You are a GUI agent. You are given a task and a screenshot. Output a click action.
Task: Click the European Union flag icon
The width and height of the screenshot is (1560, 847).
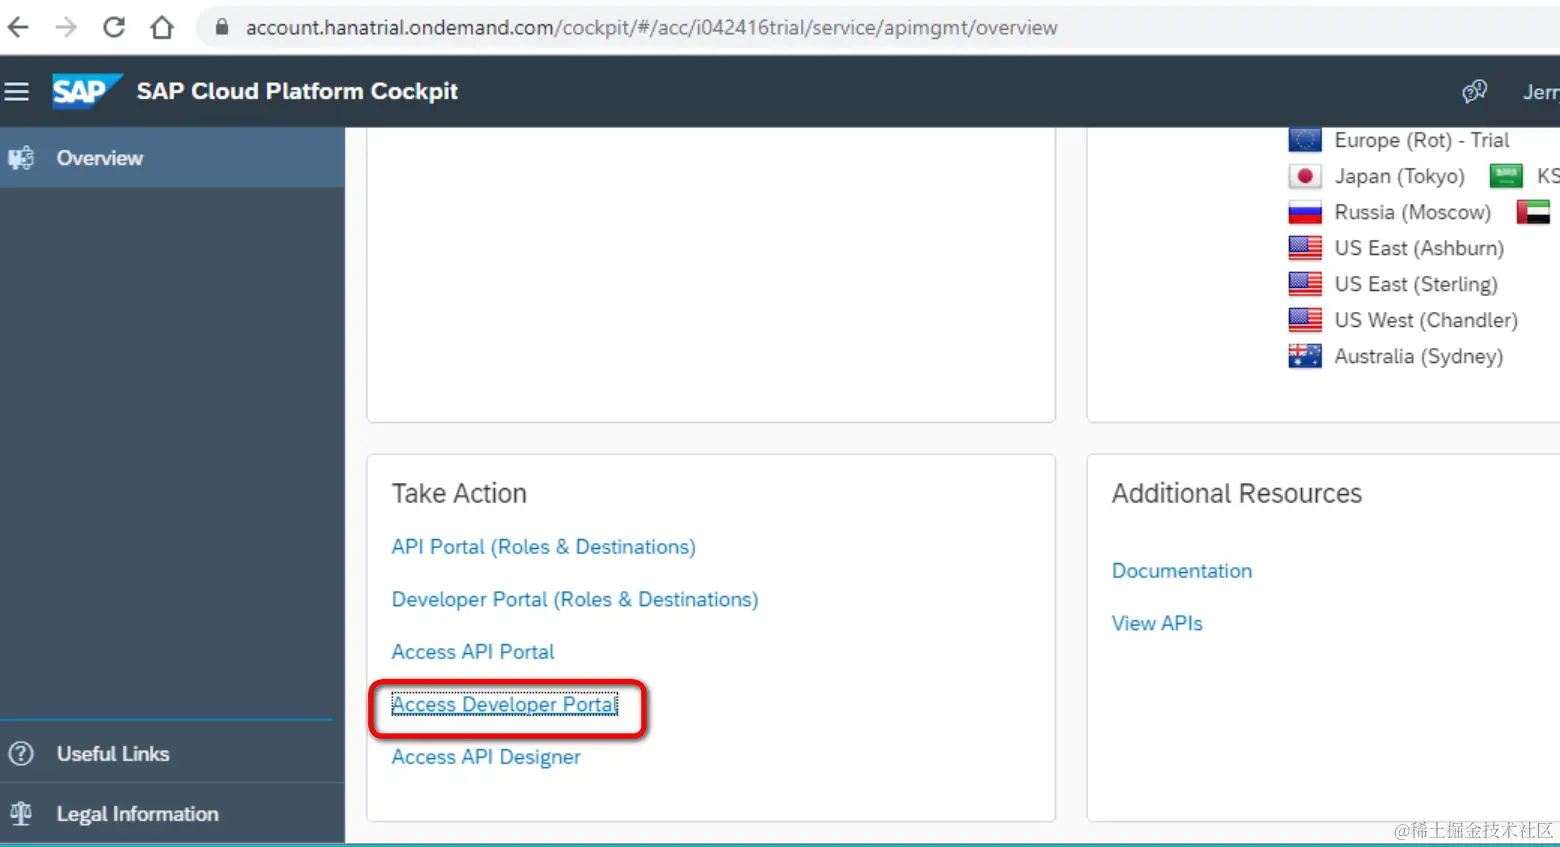click(1305, 139)
